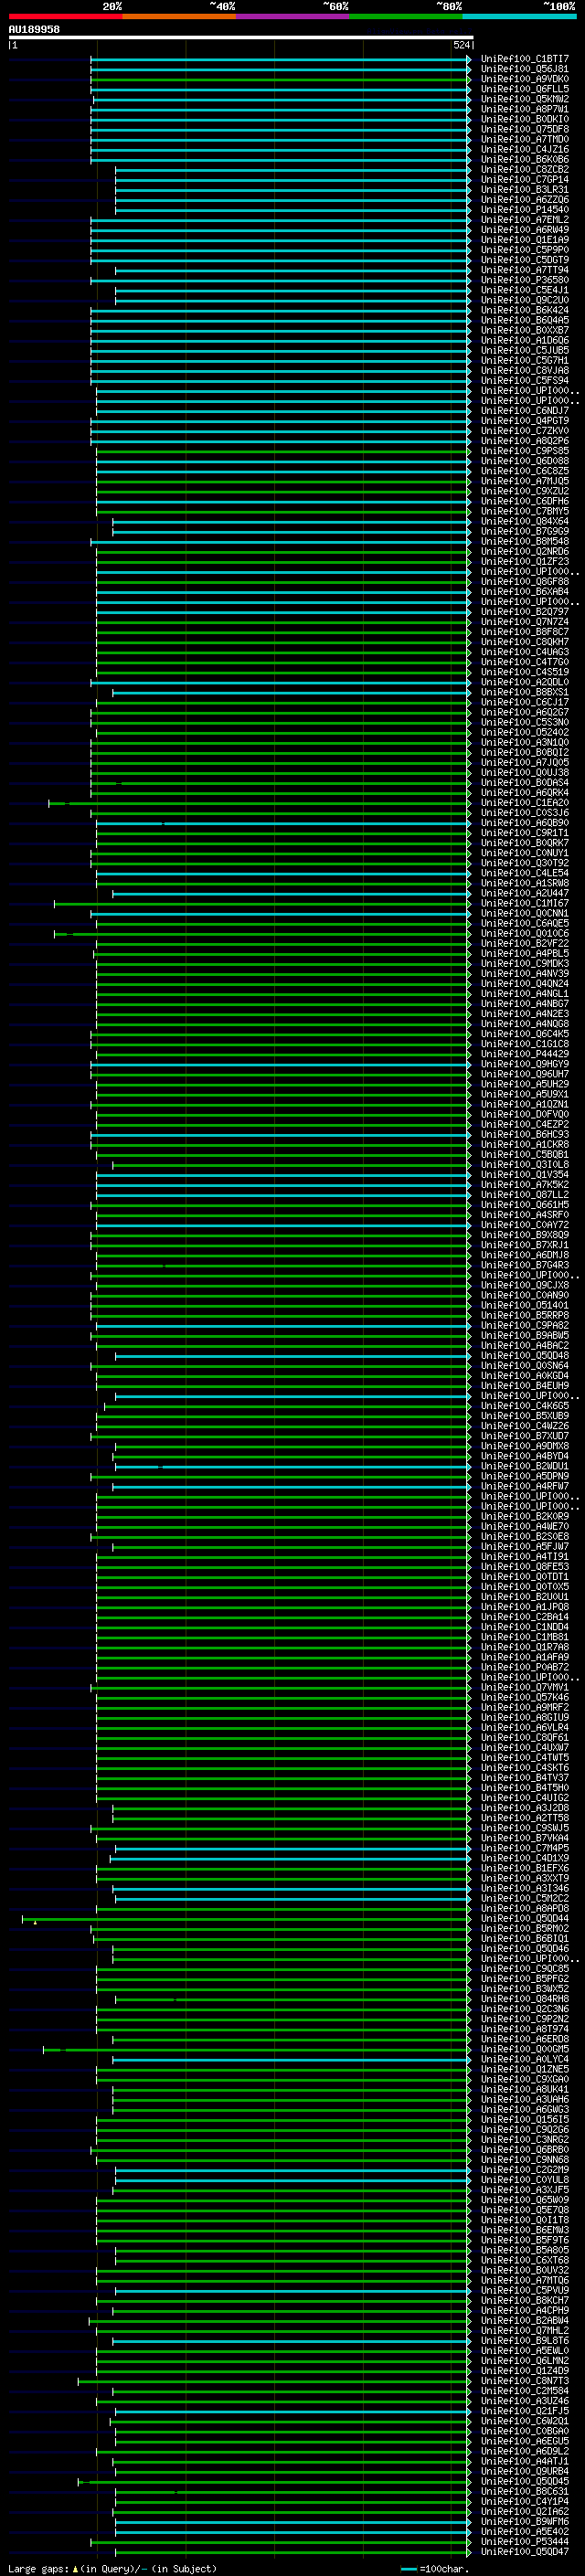Open label UniRef100_B6HC93

[525, 1134]
